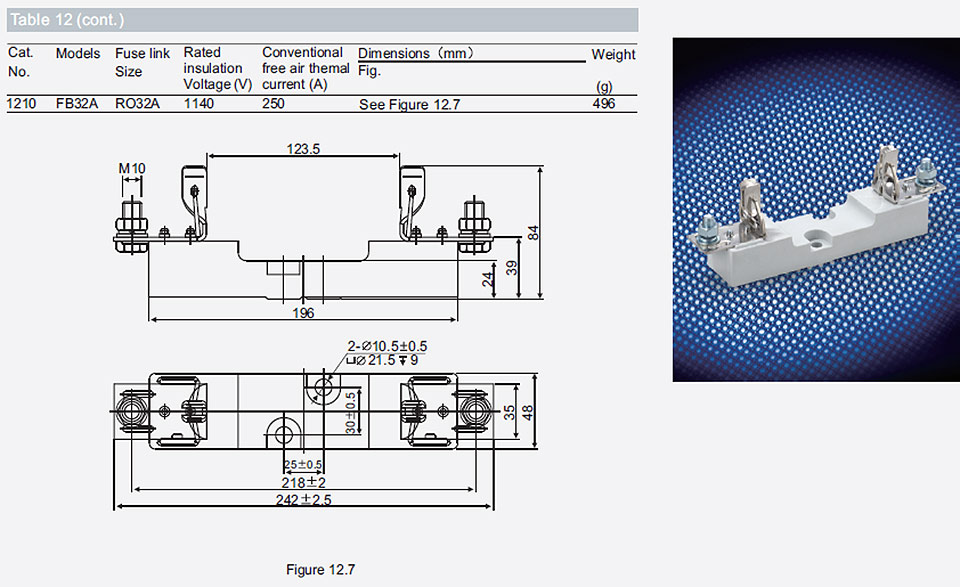Image resolution: width=960 pixels, height=587 pixels.
Task: Click the Figure 12.7 caption
Action: click(x=320, y=570)
